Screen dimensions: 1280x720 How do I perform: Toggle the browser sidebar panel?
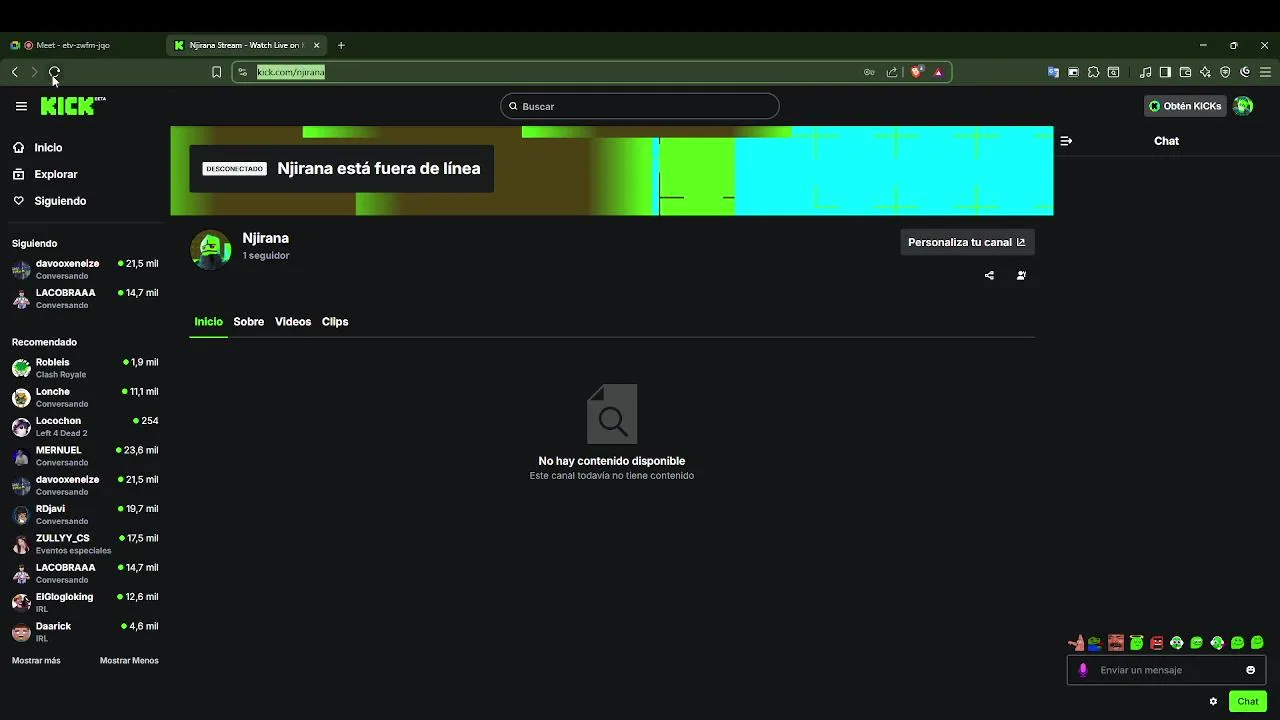(1165, 72)
